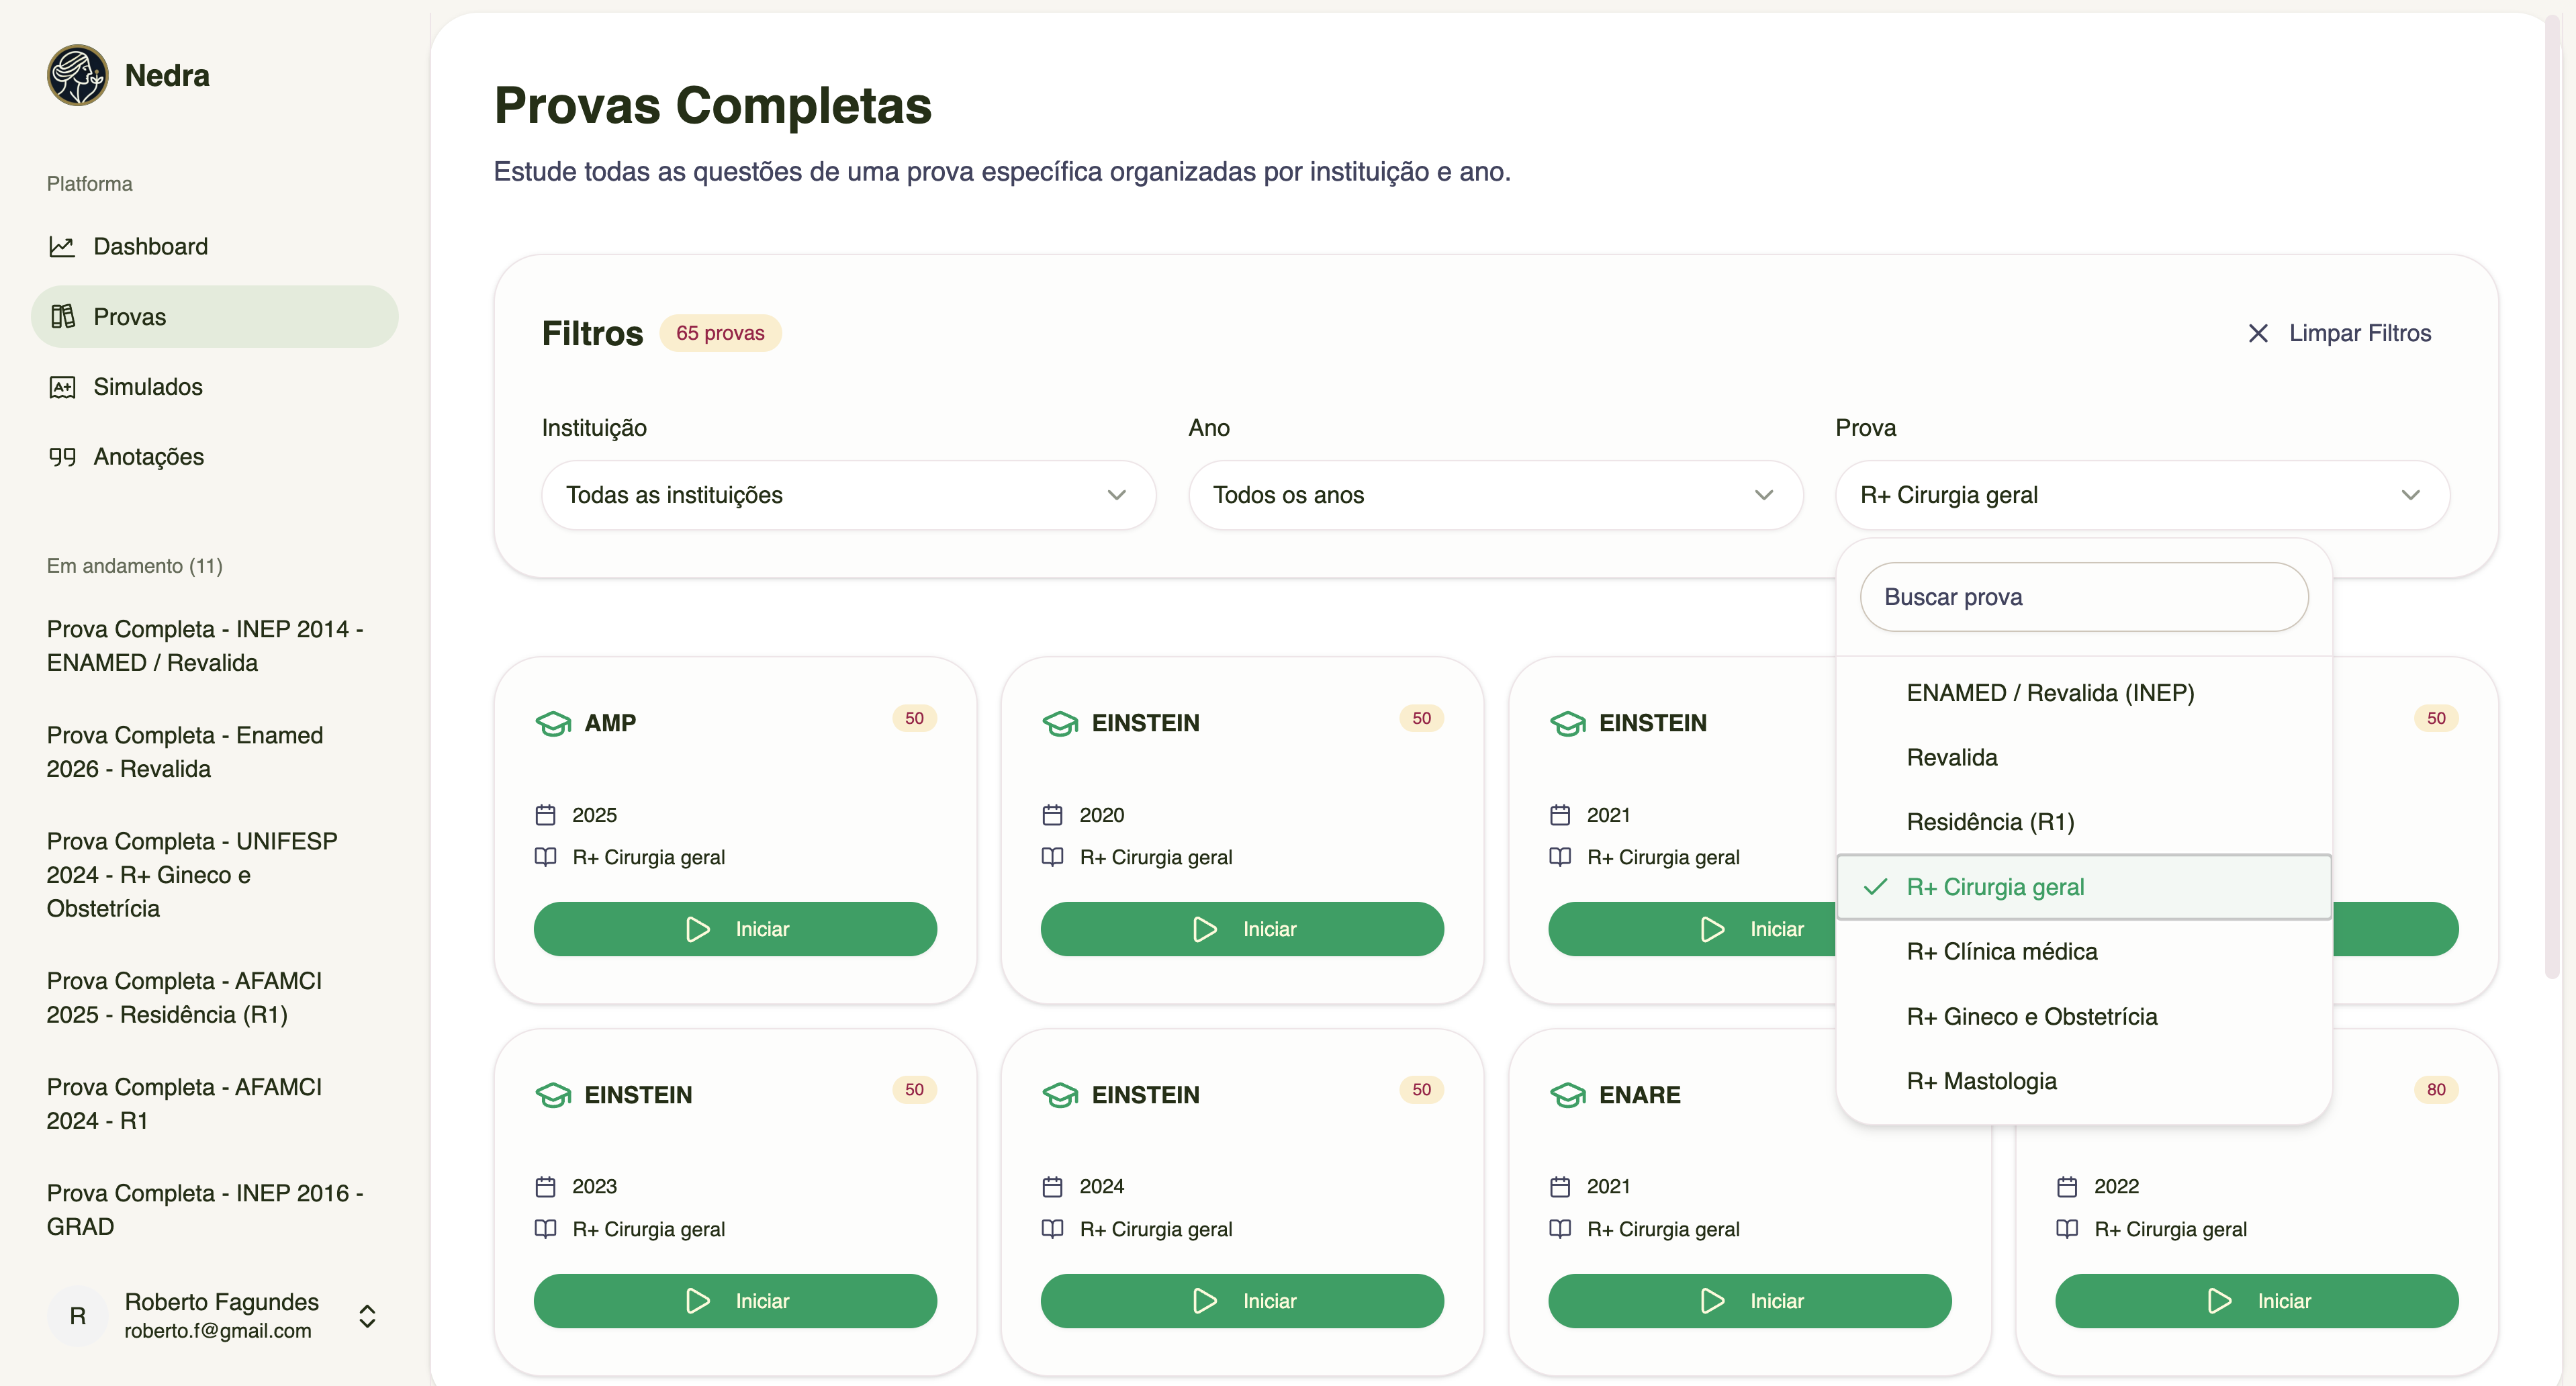Click the Nedra logo
This screenshot has width=2576, height=1386.
coord(77,74)
